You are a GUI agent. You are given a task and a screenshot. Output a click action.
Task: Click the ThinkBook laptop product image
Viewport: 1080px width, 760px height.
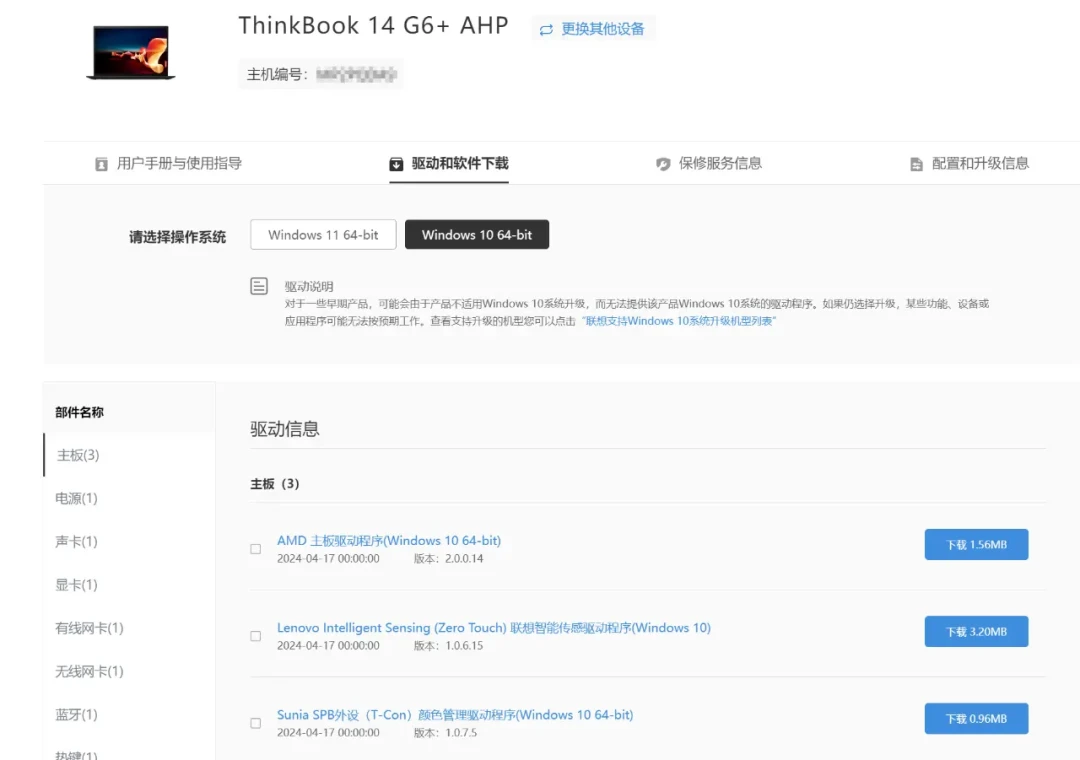coord(131,52)
